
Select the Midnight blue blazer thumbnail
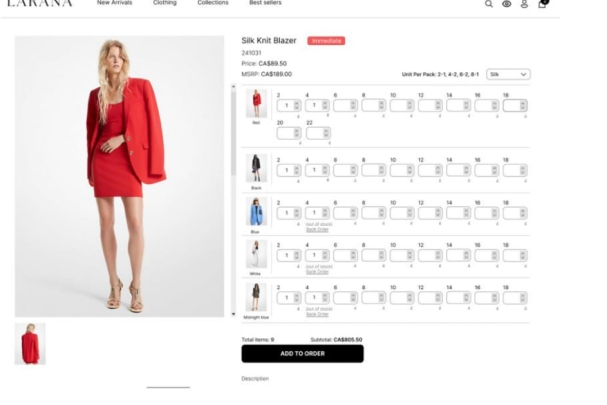coord(256,297)
